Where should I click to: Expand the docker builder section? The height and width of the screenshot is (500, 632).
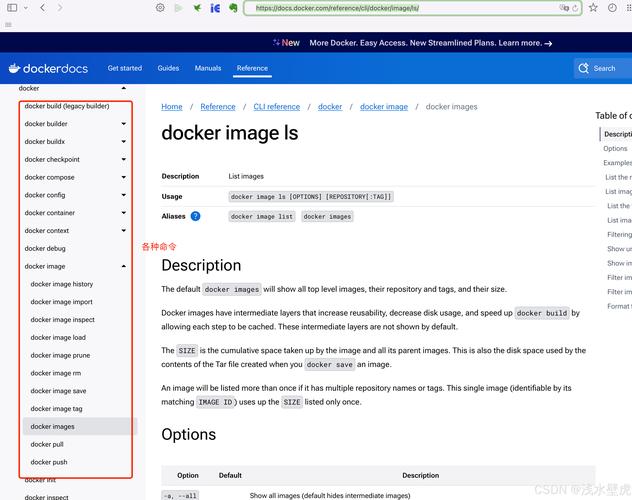(124, 124)
